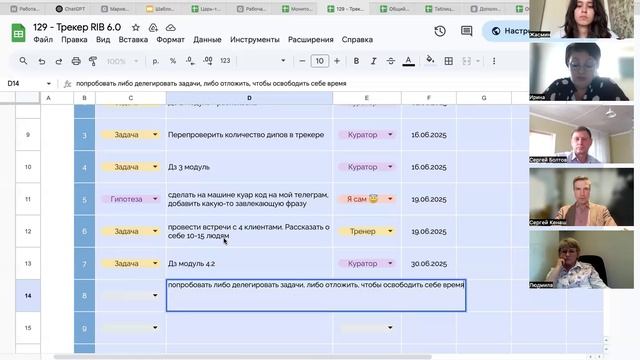Toggle italic formatting
The height and width of the screenshot is (360, 640).
(x=373, y=61)
